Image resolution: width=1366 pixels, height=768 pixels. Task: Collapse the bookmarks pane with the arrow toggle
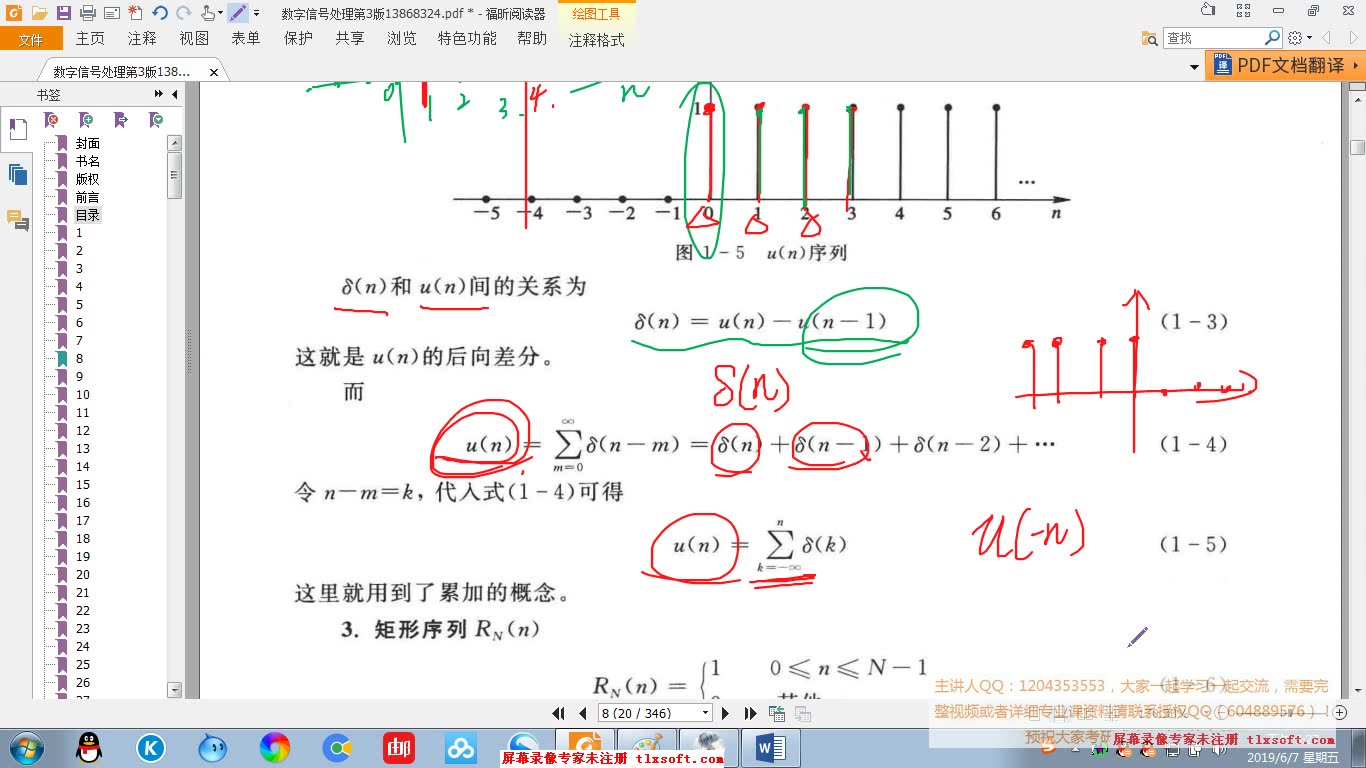tap(175, 95)
